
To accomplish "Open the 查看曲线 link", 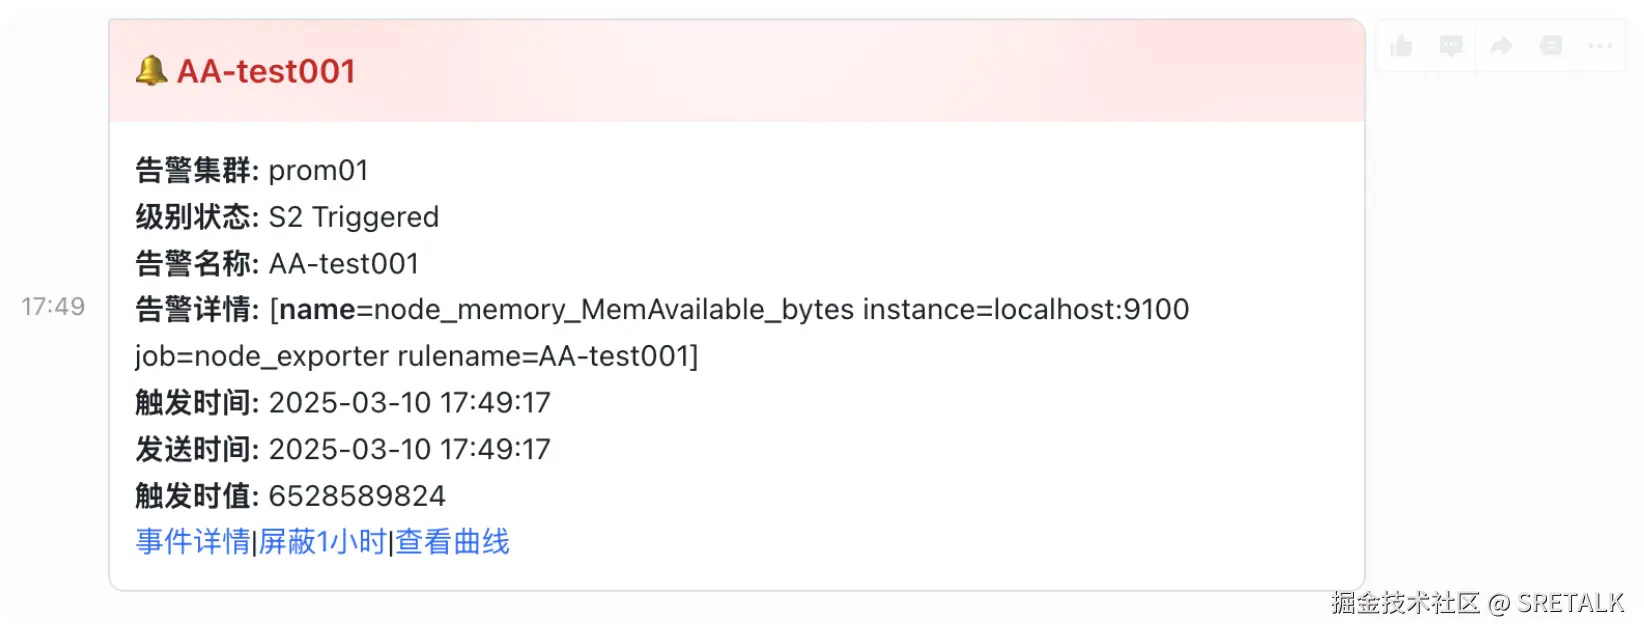I will (x=453, y=542).
